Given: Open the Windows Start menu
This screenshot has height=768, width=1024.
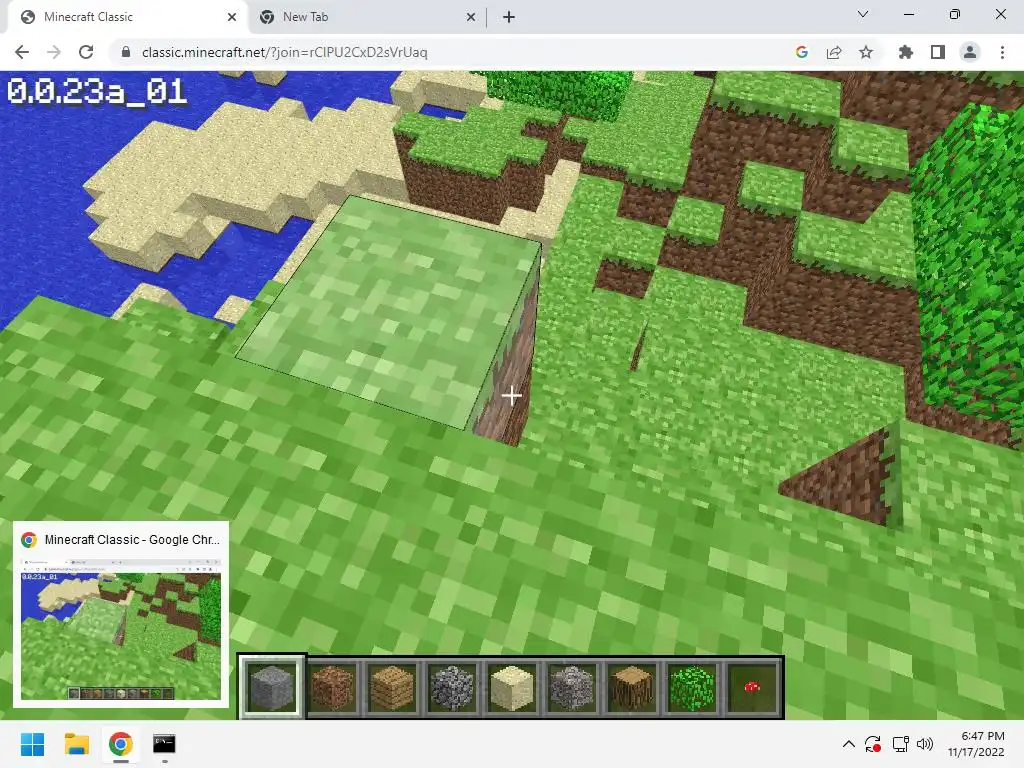Looking at the screenshot, I should pos(33,744).
